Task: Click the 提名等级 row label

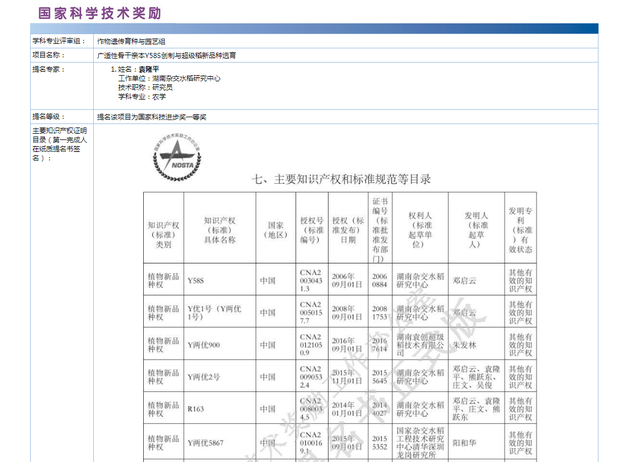Action: [x=47, y=116]
